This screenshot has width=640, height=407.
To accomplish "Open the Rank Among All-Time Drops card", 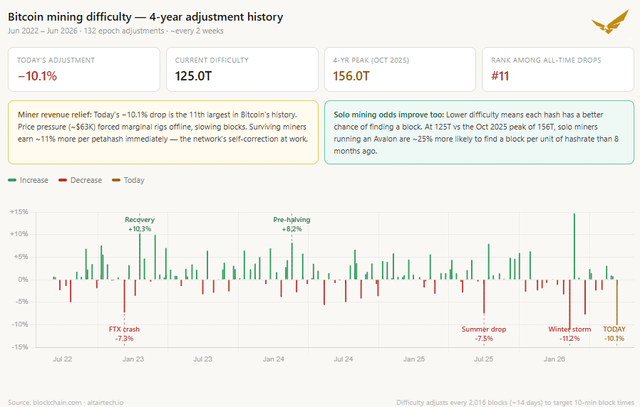I will point(558,69).
